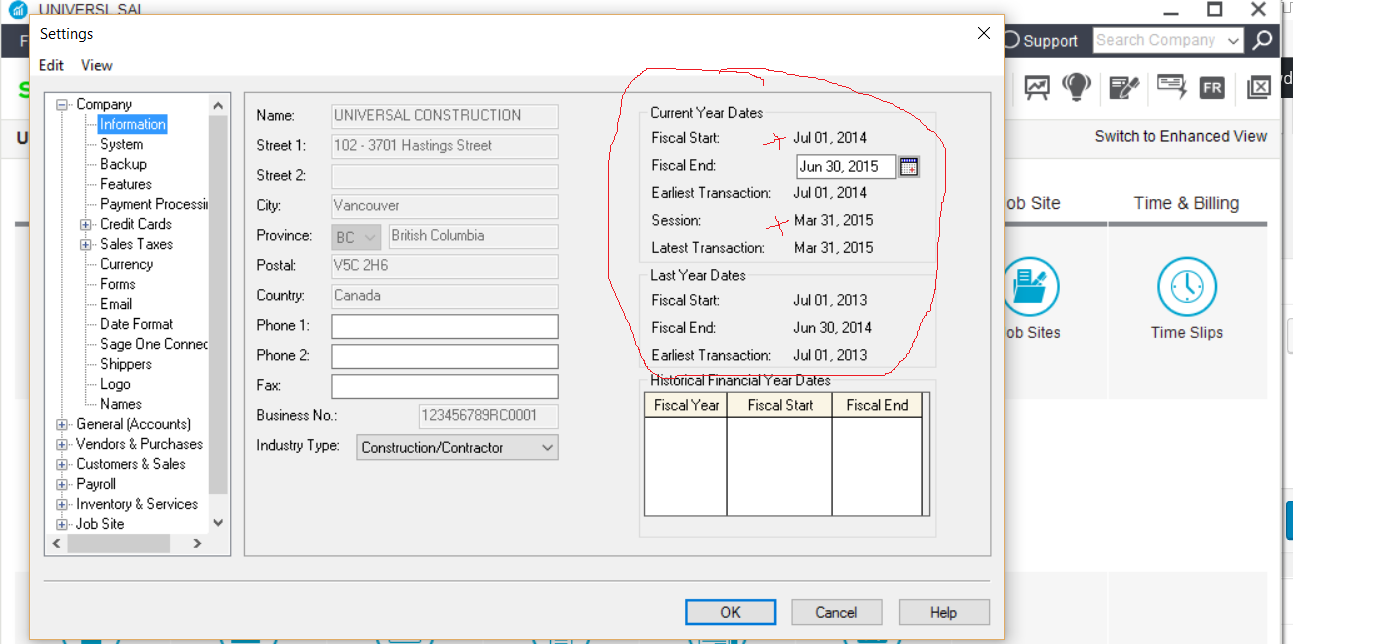Select Currency in the settings tree
The image size is (1395, 644).
click(x=126, y=264)
